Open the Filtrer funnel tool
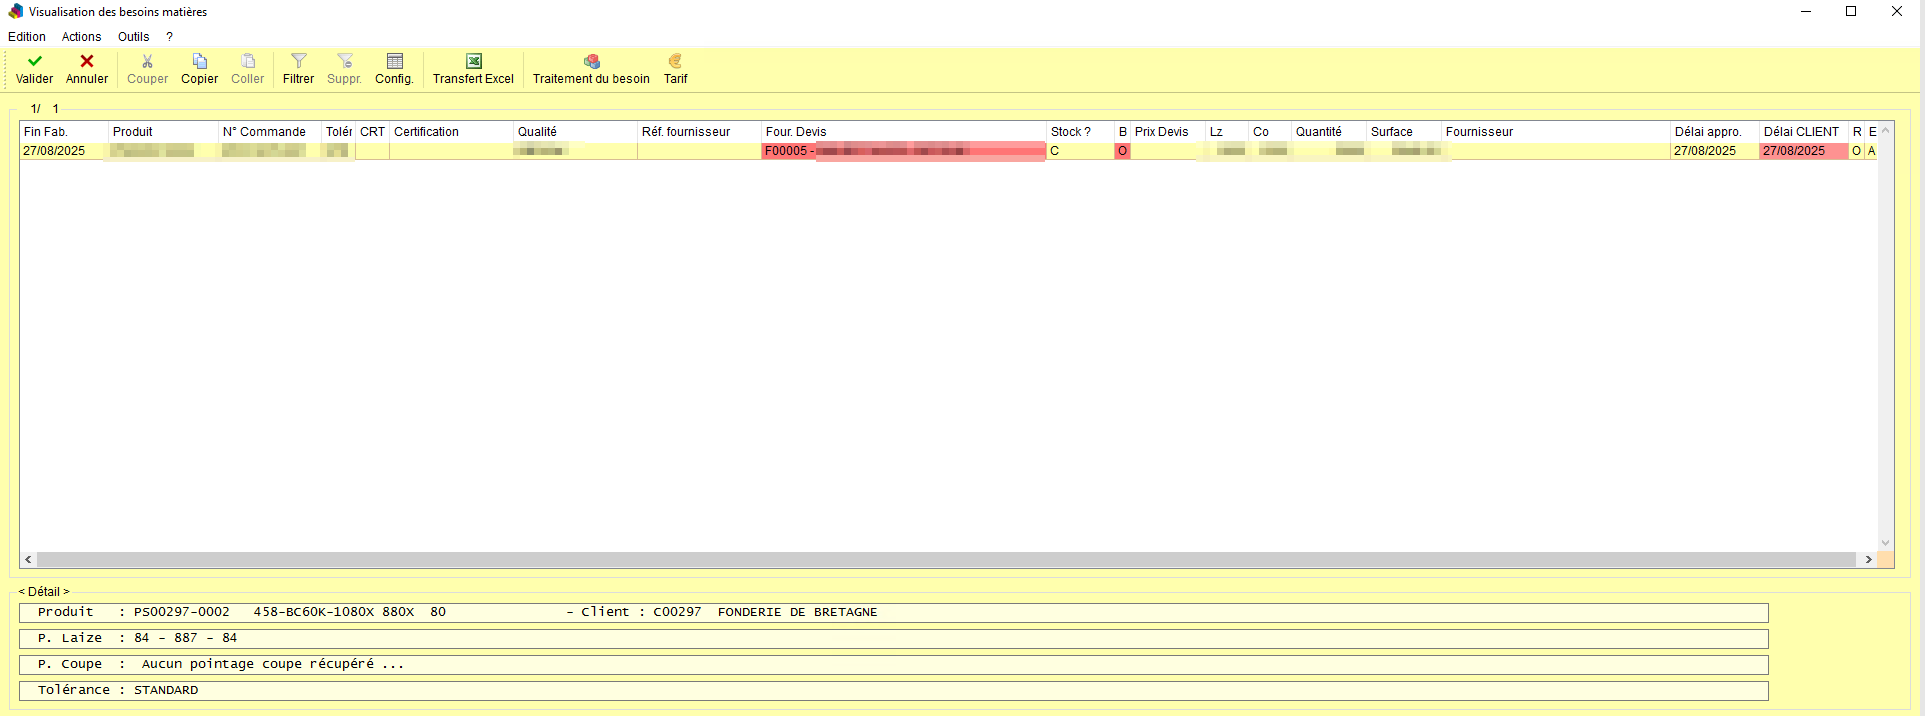Image resolution: width=1925 pixels, height=716 pixels. 298,62
